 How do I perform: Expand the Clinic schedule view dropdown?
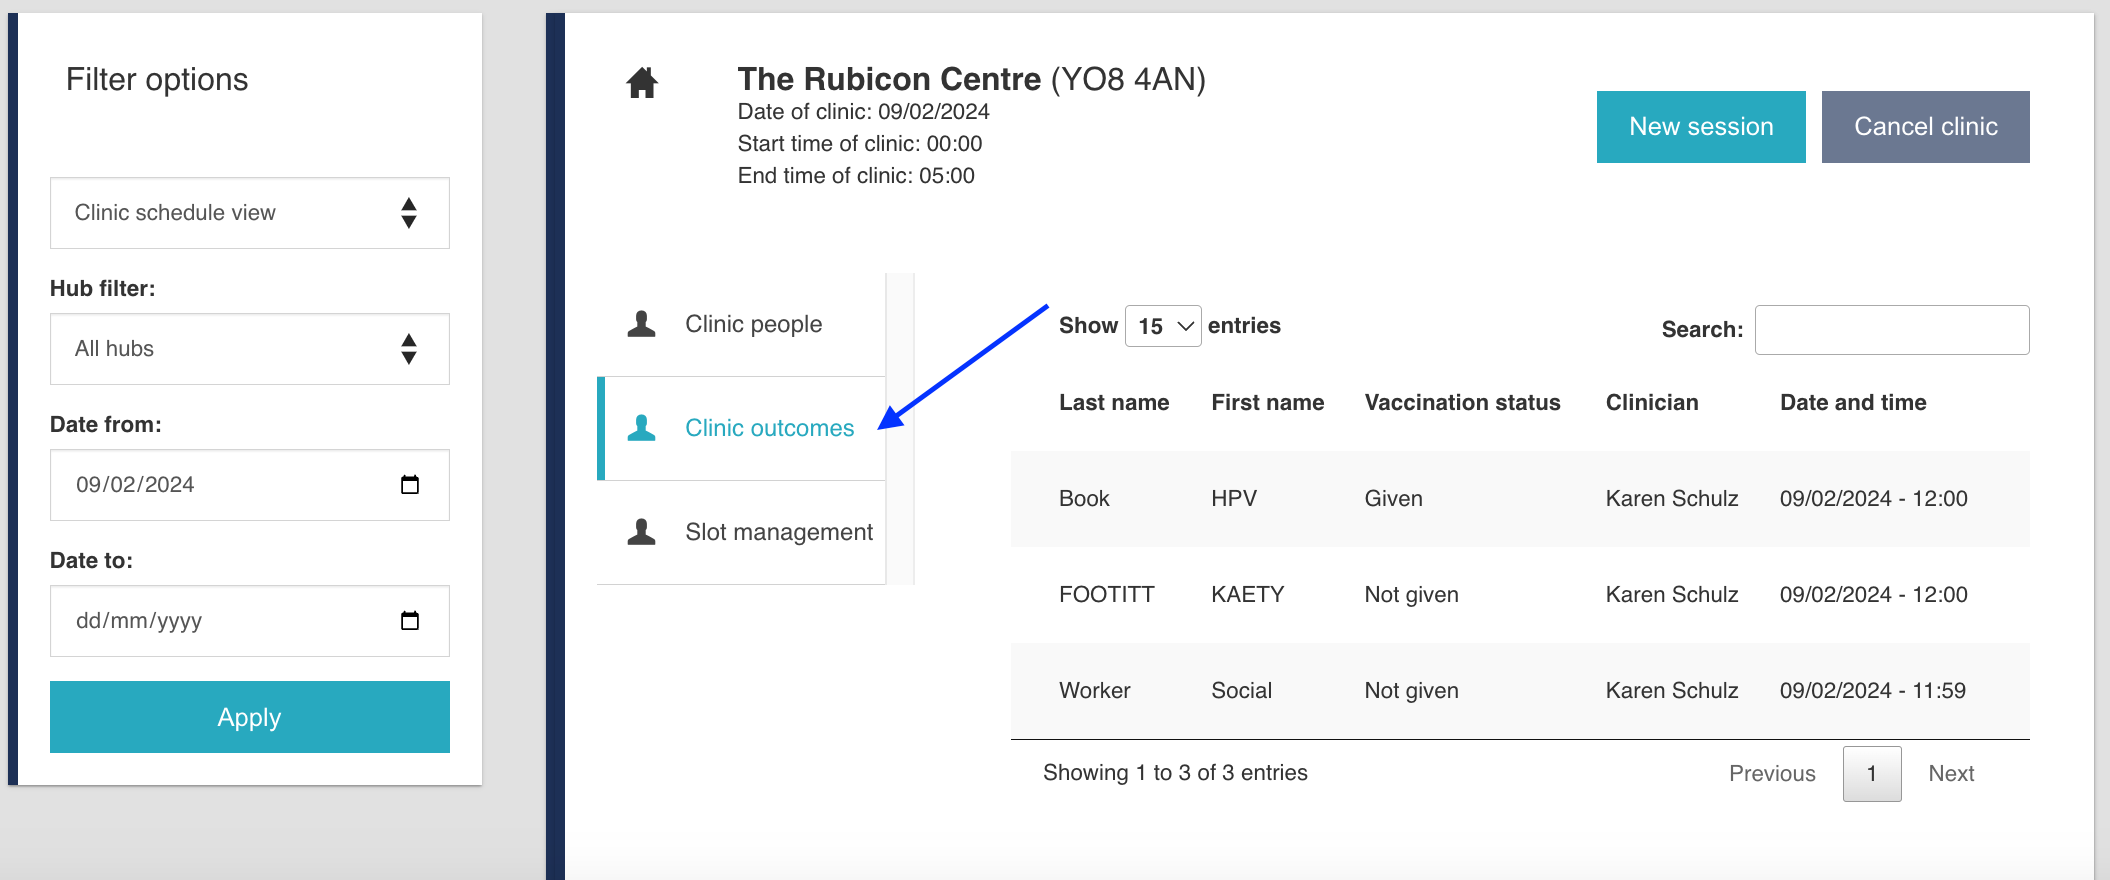250,213
